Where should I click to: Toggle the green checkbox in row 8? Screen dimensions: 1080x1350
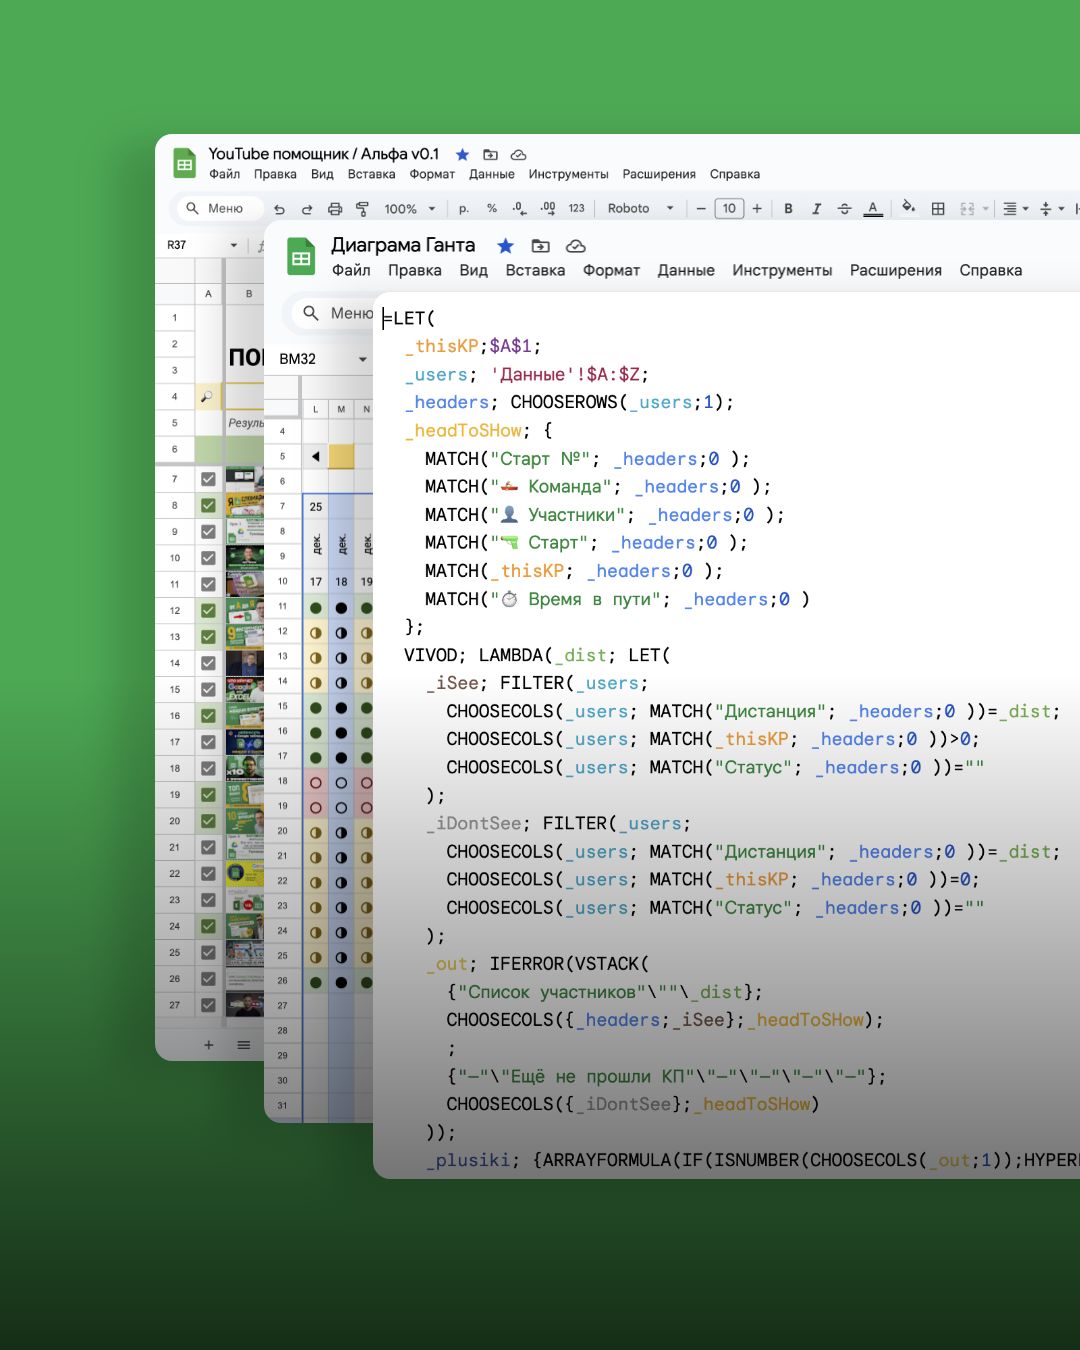(x=208, y=506)
